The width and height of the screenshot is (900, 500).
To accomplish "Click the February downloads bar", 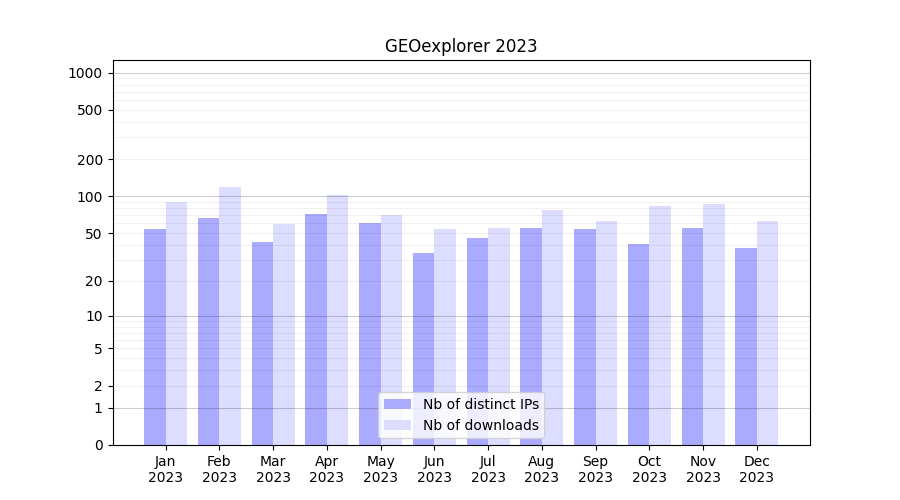I will click(230, 315).
